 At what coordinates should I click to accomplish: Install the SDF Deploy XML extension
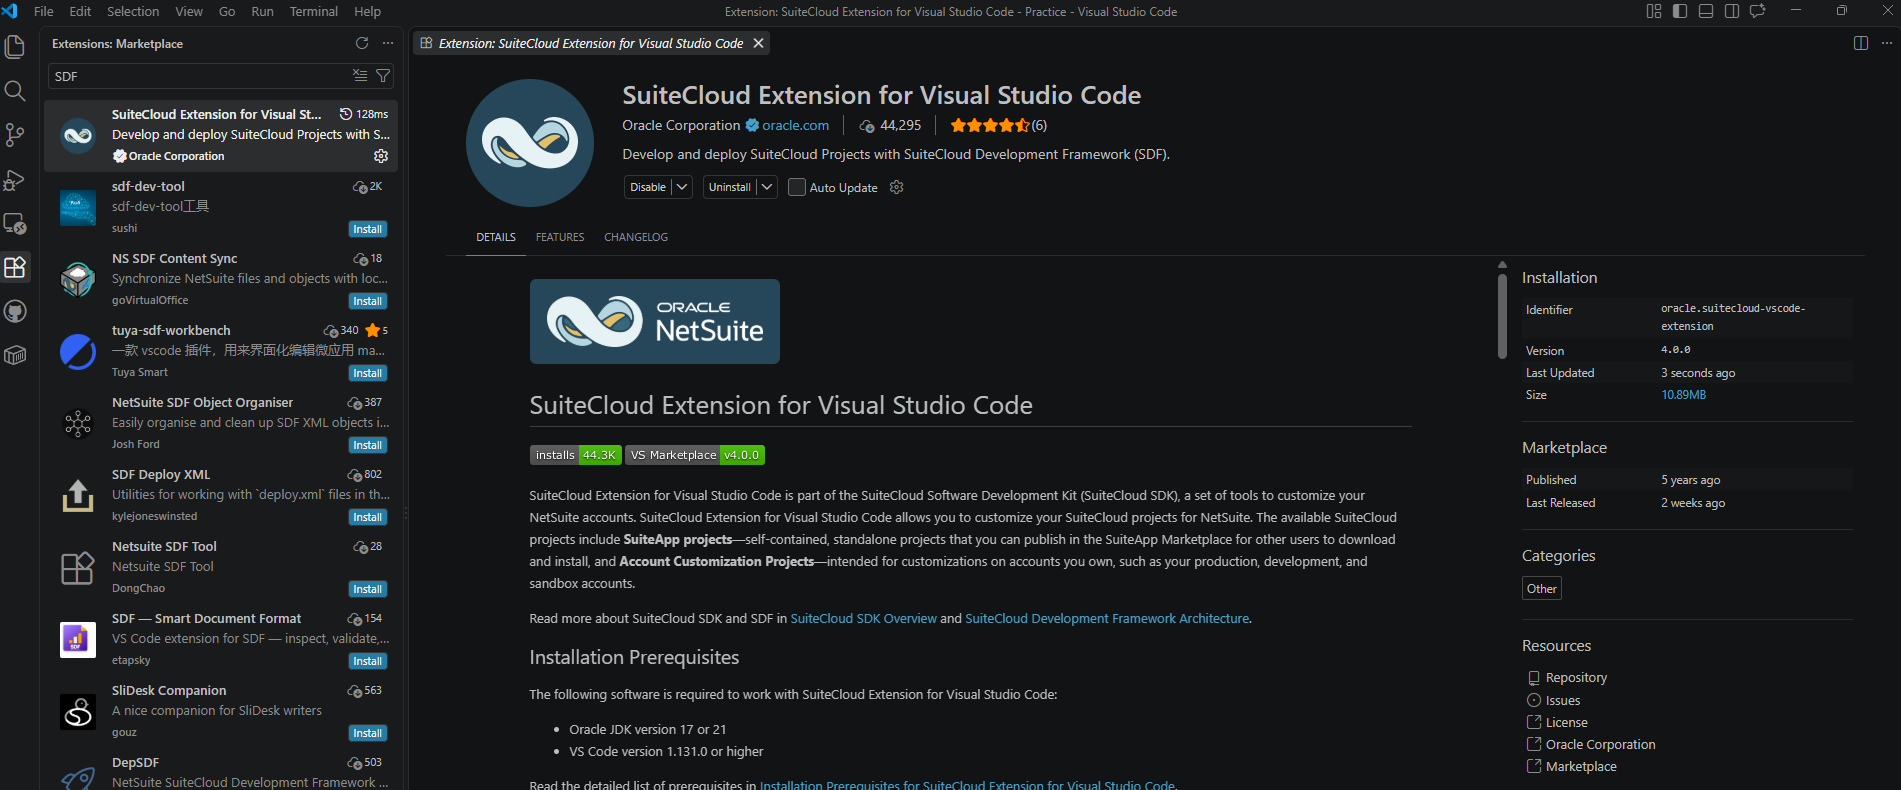[368, 517]
